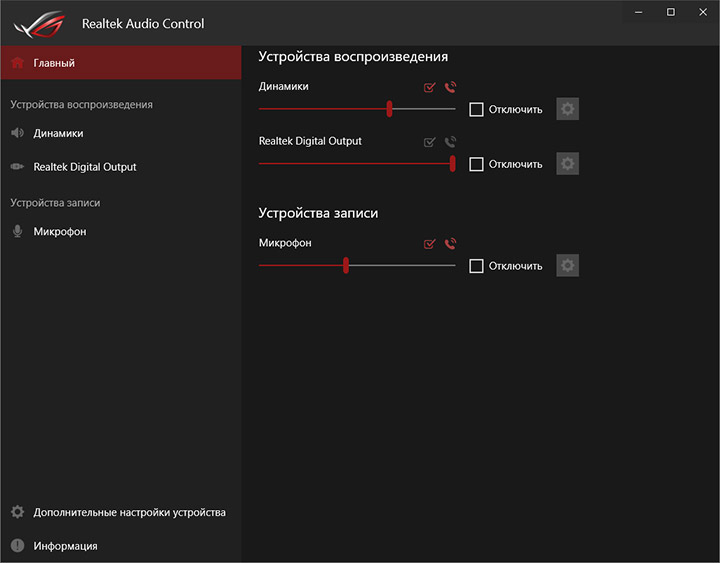720x563 pixels.
Task: Mute Микрофон with Отключить checkbox
Action: [476, 266]
